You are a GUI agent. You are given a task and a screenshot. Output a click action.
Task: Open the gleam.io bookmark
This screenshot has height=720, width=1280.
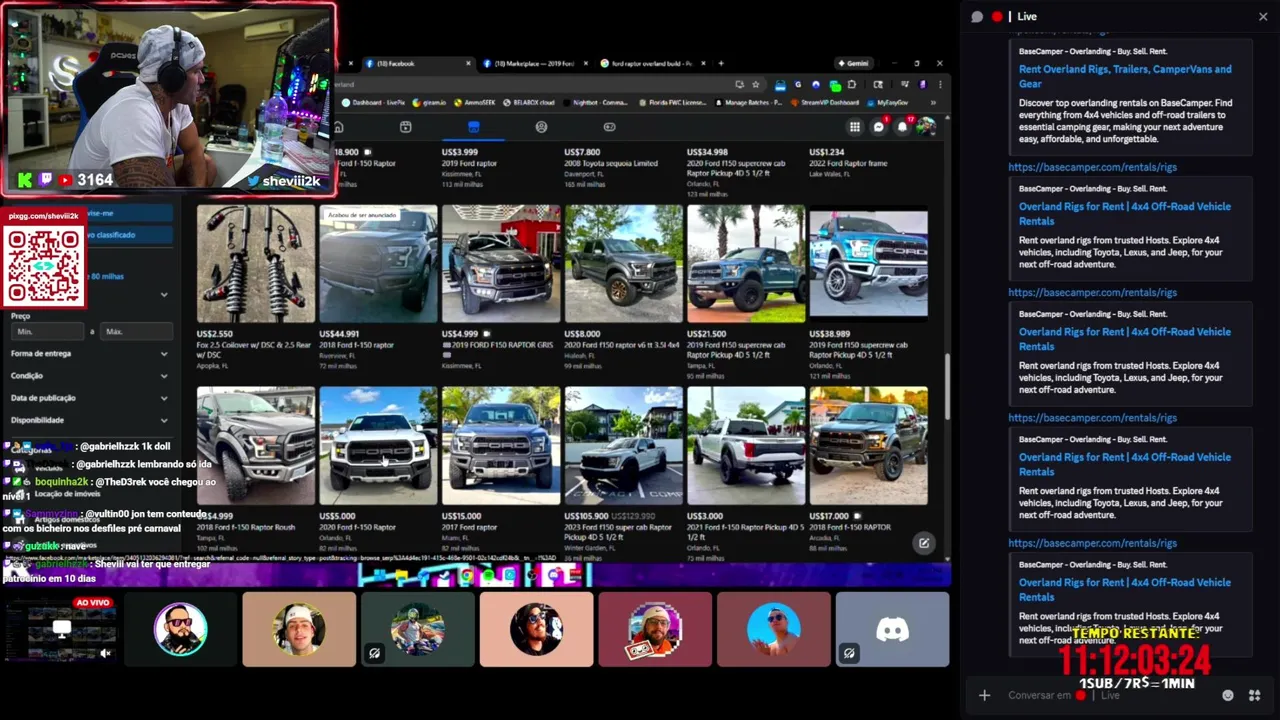coord(430,102)
